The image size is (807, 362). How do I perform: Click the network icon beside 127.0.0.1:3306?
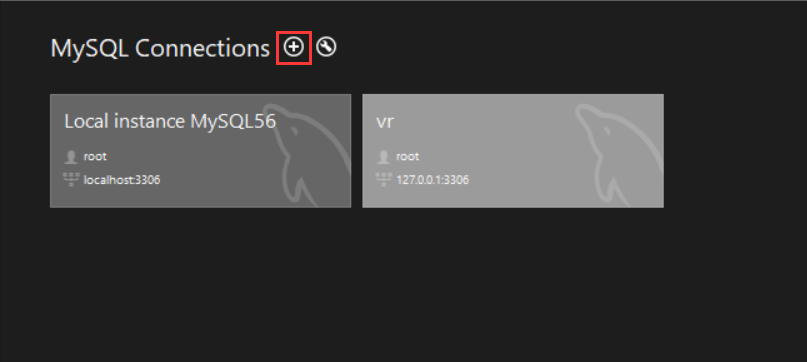383,180
